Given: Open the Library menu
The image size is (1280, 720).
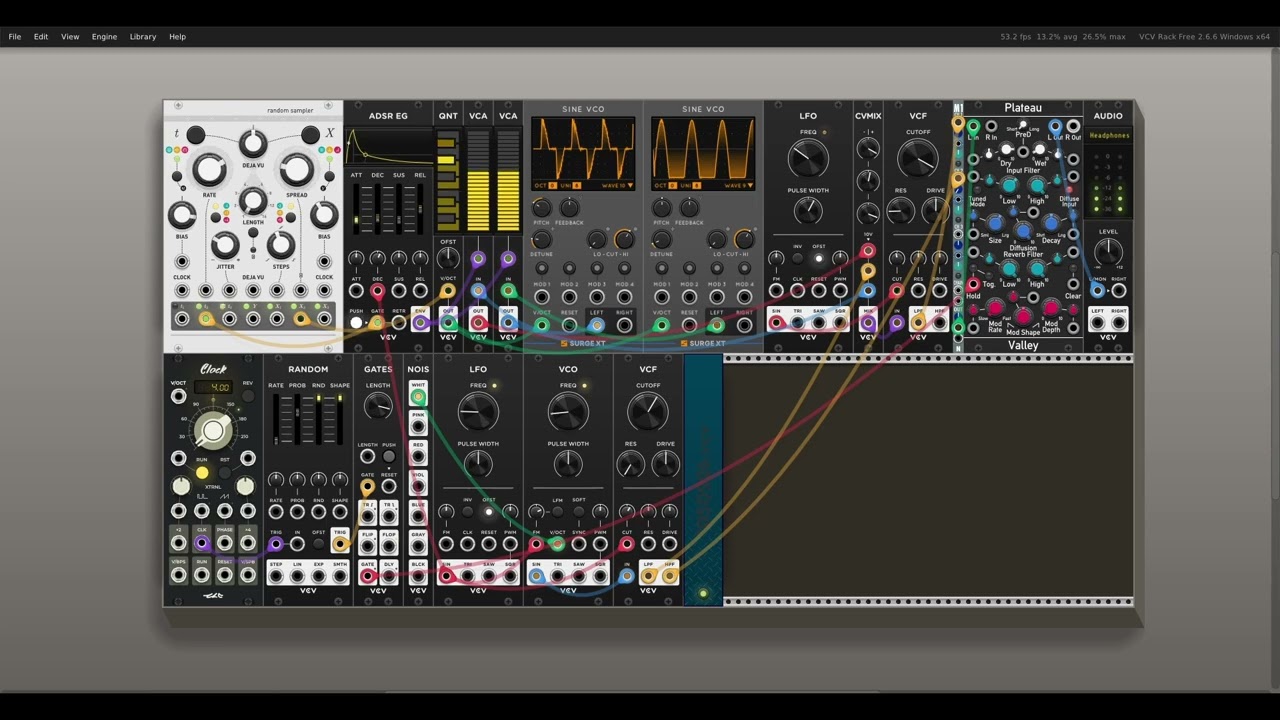Looking at the screenshot, I should click(143, 37).
